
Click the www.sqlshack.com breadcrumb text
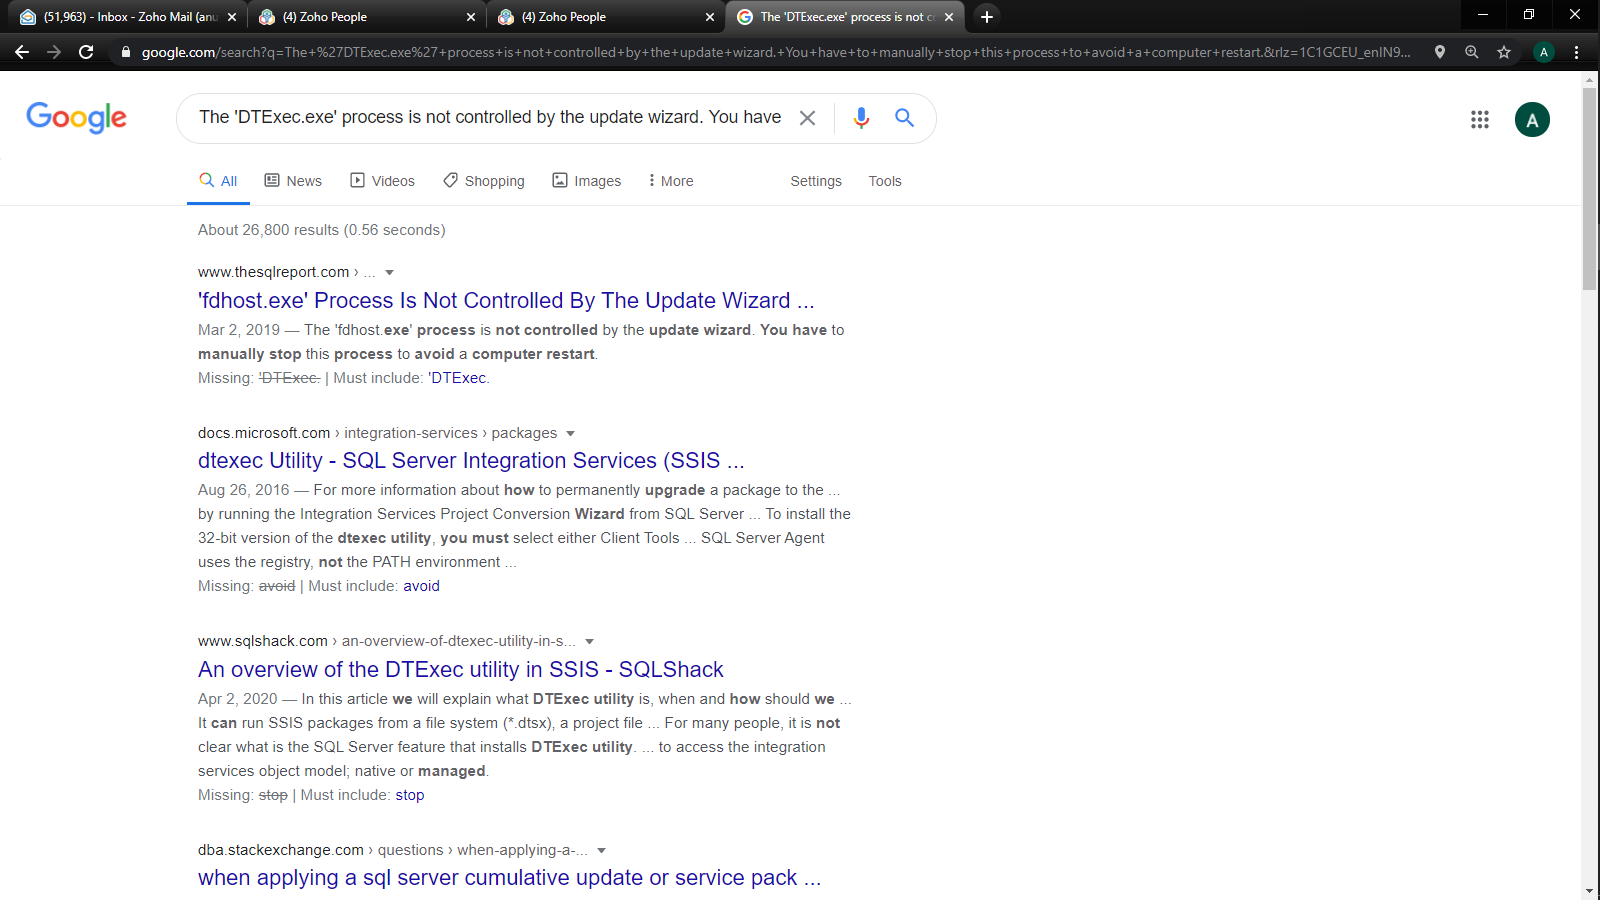(x=386, y=641)
